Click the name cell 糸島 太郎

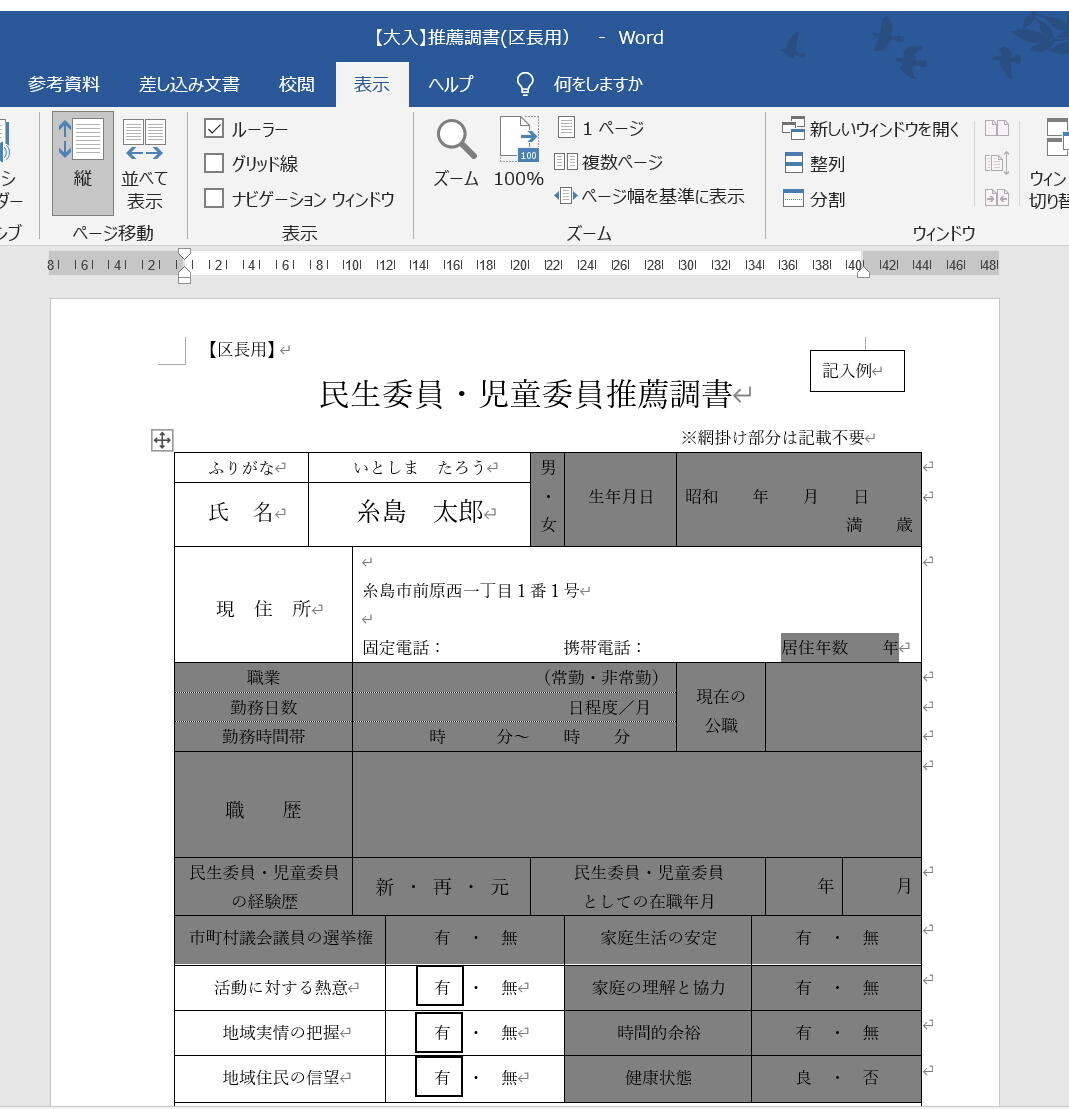coord(420,514)
